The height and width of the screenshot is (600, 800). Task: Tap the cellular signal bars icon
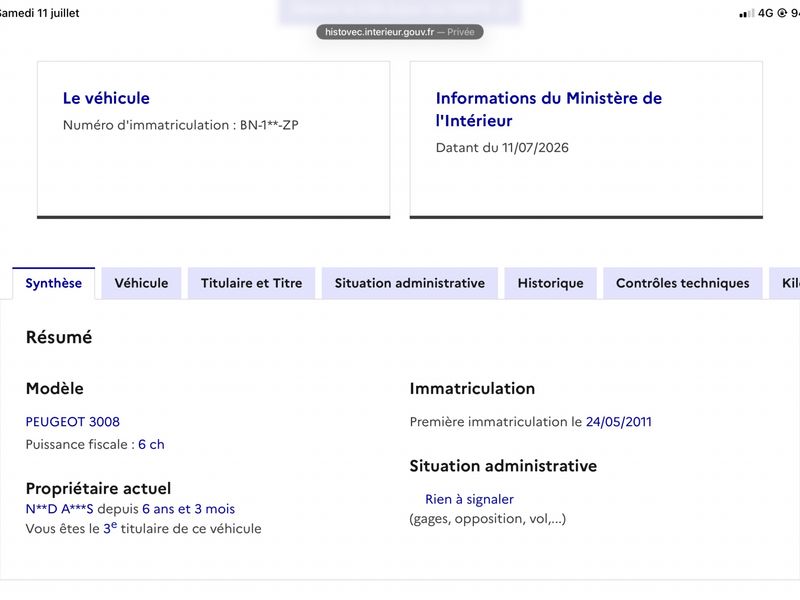tap(746, 14)
